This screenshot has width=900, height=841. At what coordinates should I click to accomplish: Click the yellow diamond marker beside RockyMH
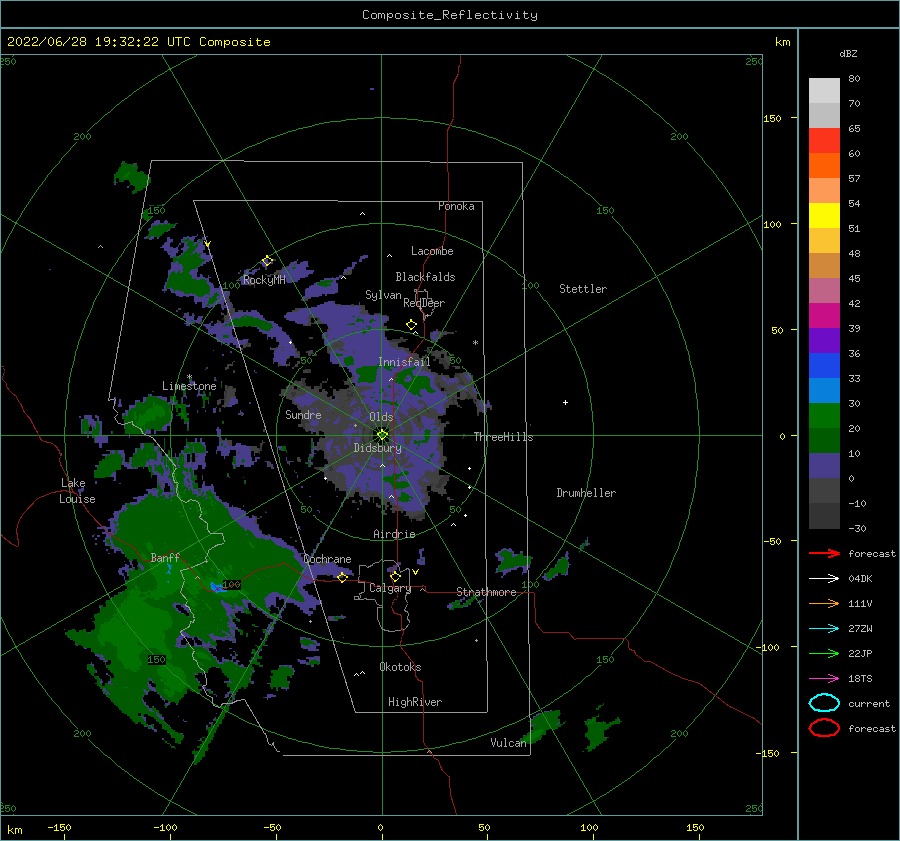point(267,261)
